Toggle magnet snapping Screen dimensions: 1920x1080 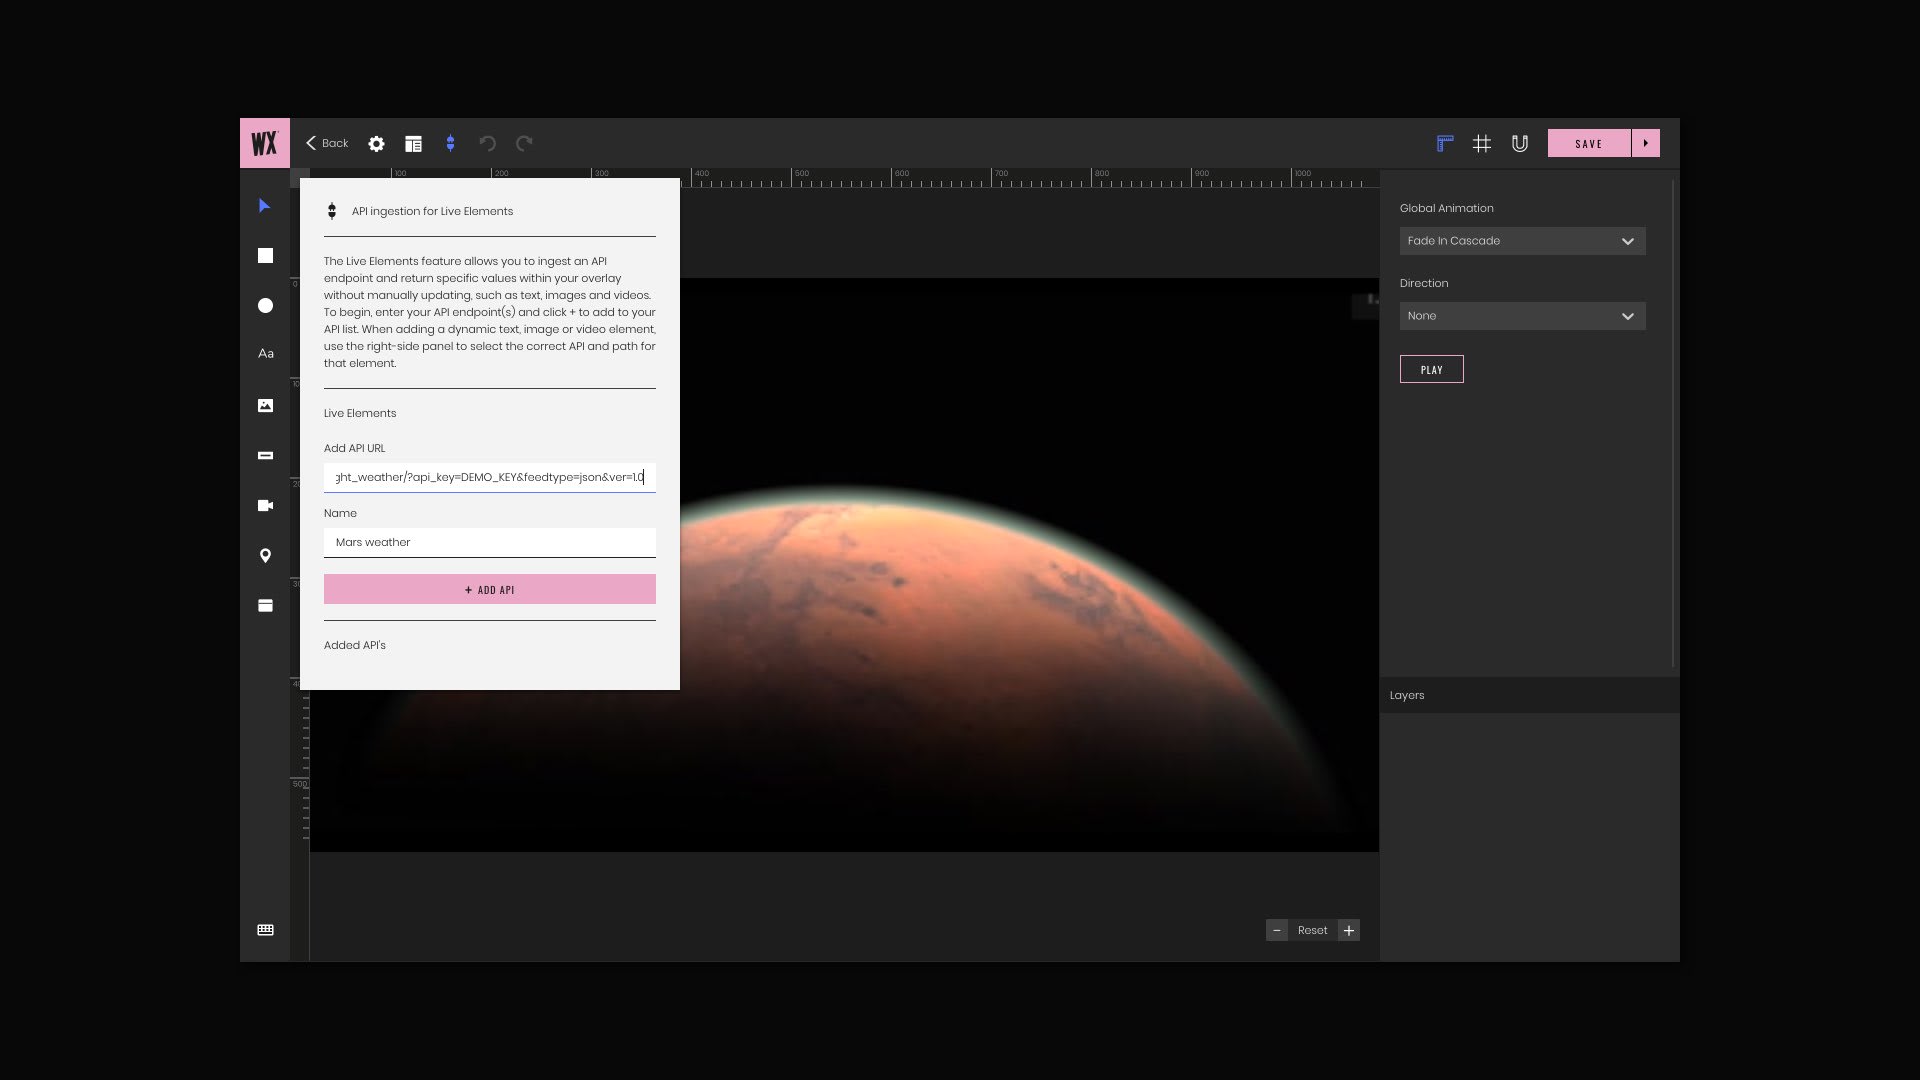click(x=1520, y=144)
